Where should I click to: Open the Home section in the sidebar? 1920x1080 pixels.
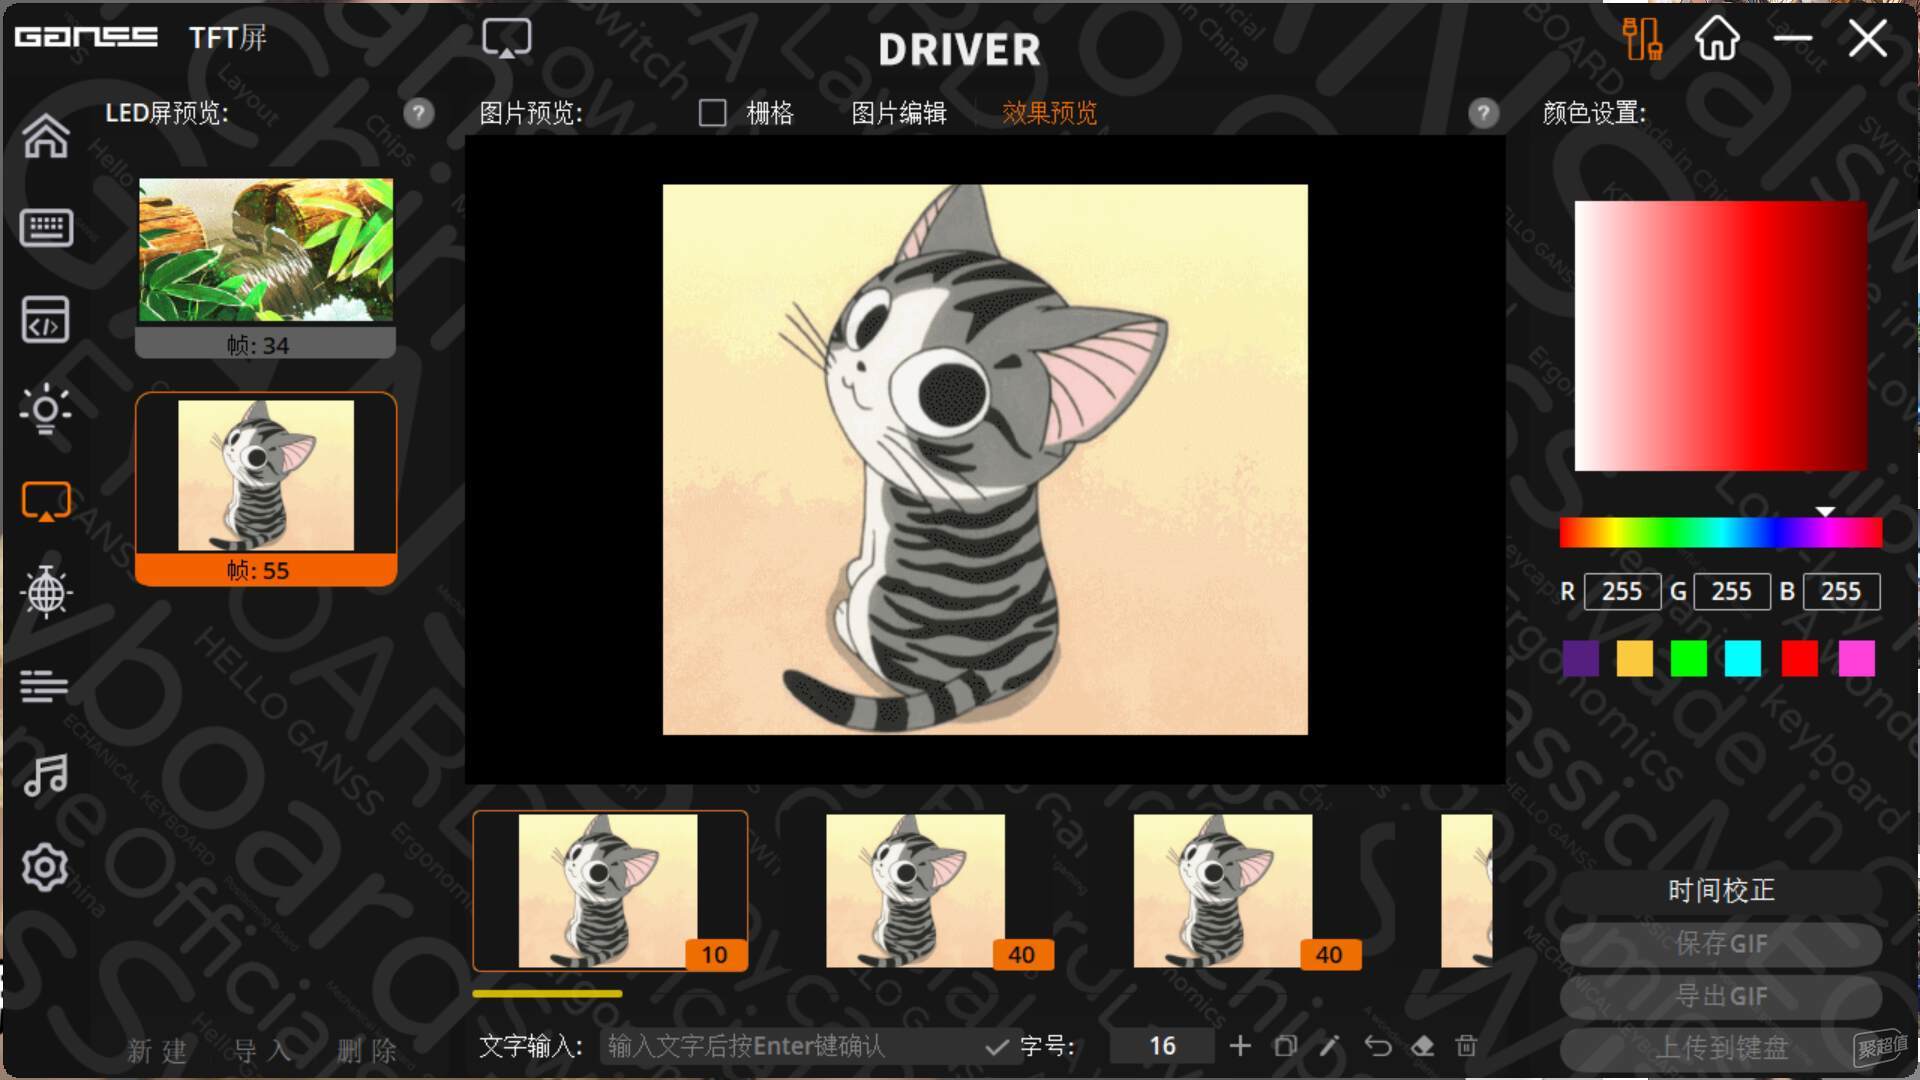pyautogui.click(x=46, y=137)
